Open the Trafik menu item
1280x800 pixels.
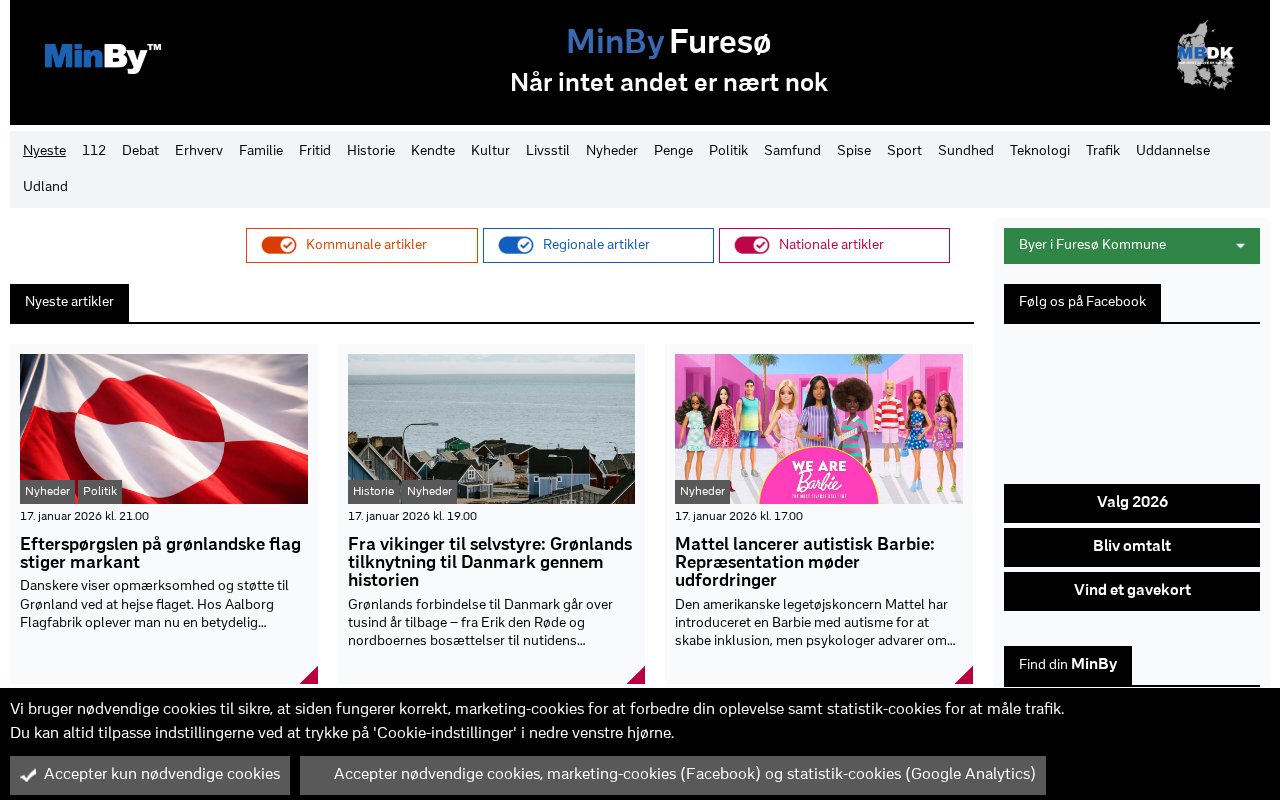(x=1103, y=151)
